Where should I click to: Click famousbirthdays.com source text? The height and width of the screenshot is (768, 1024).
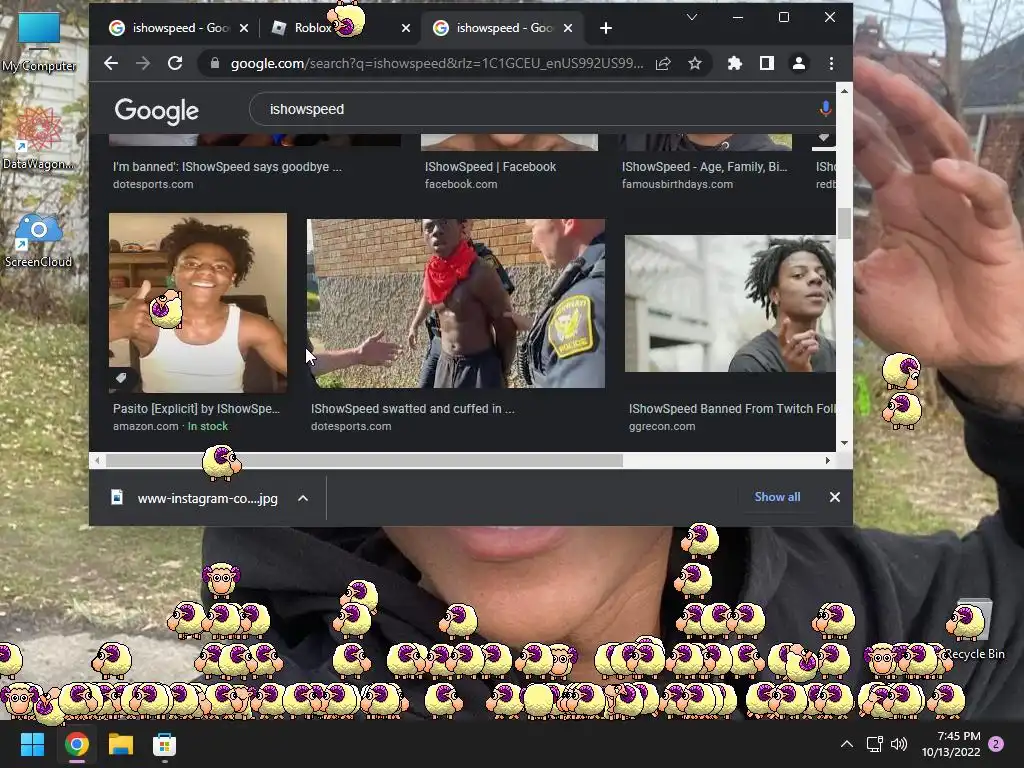click(677, 184)
